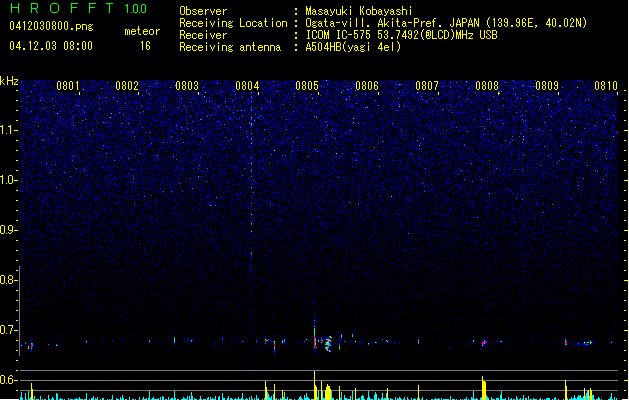Click the Observer field label
This screenshot has height=400, width=629.
pos(203,11)
